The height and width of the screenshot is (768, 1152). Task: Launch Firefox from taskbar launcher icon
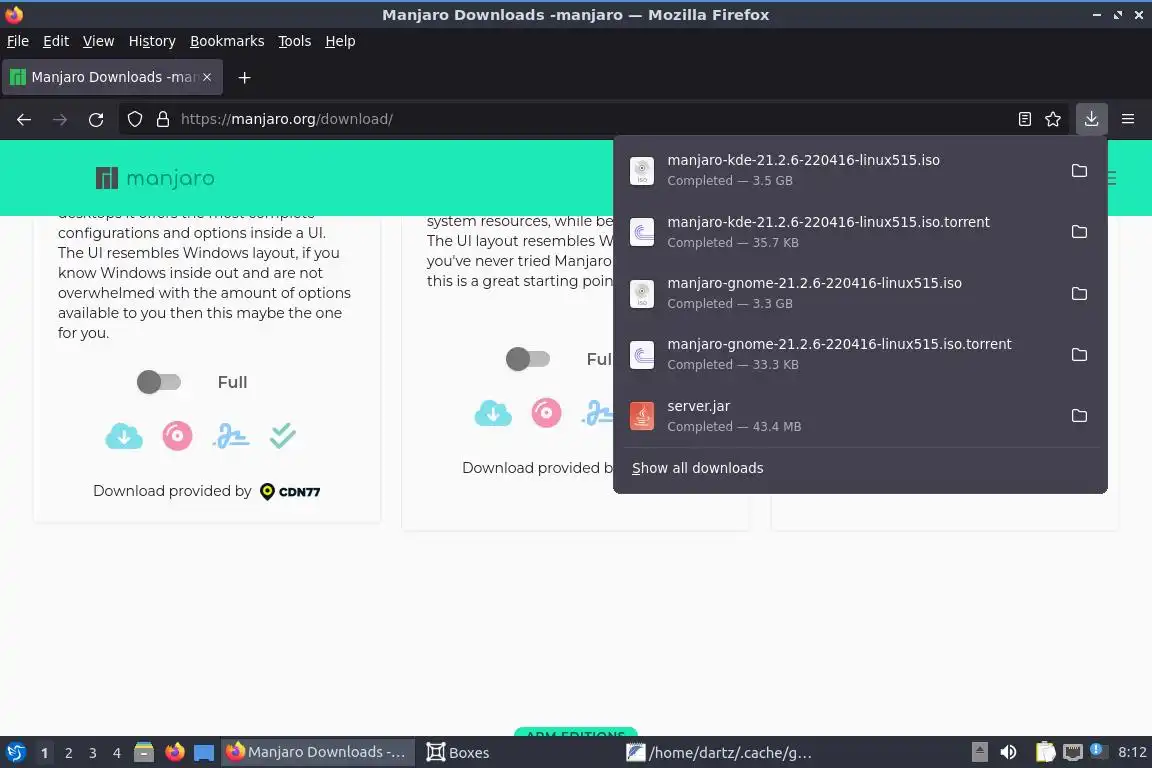tap(175, 753)
